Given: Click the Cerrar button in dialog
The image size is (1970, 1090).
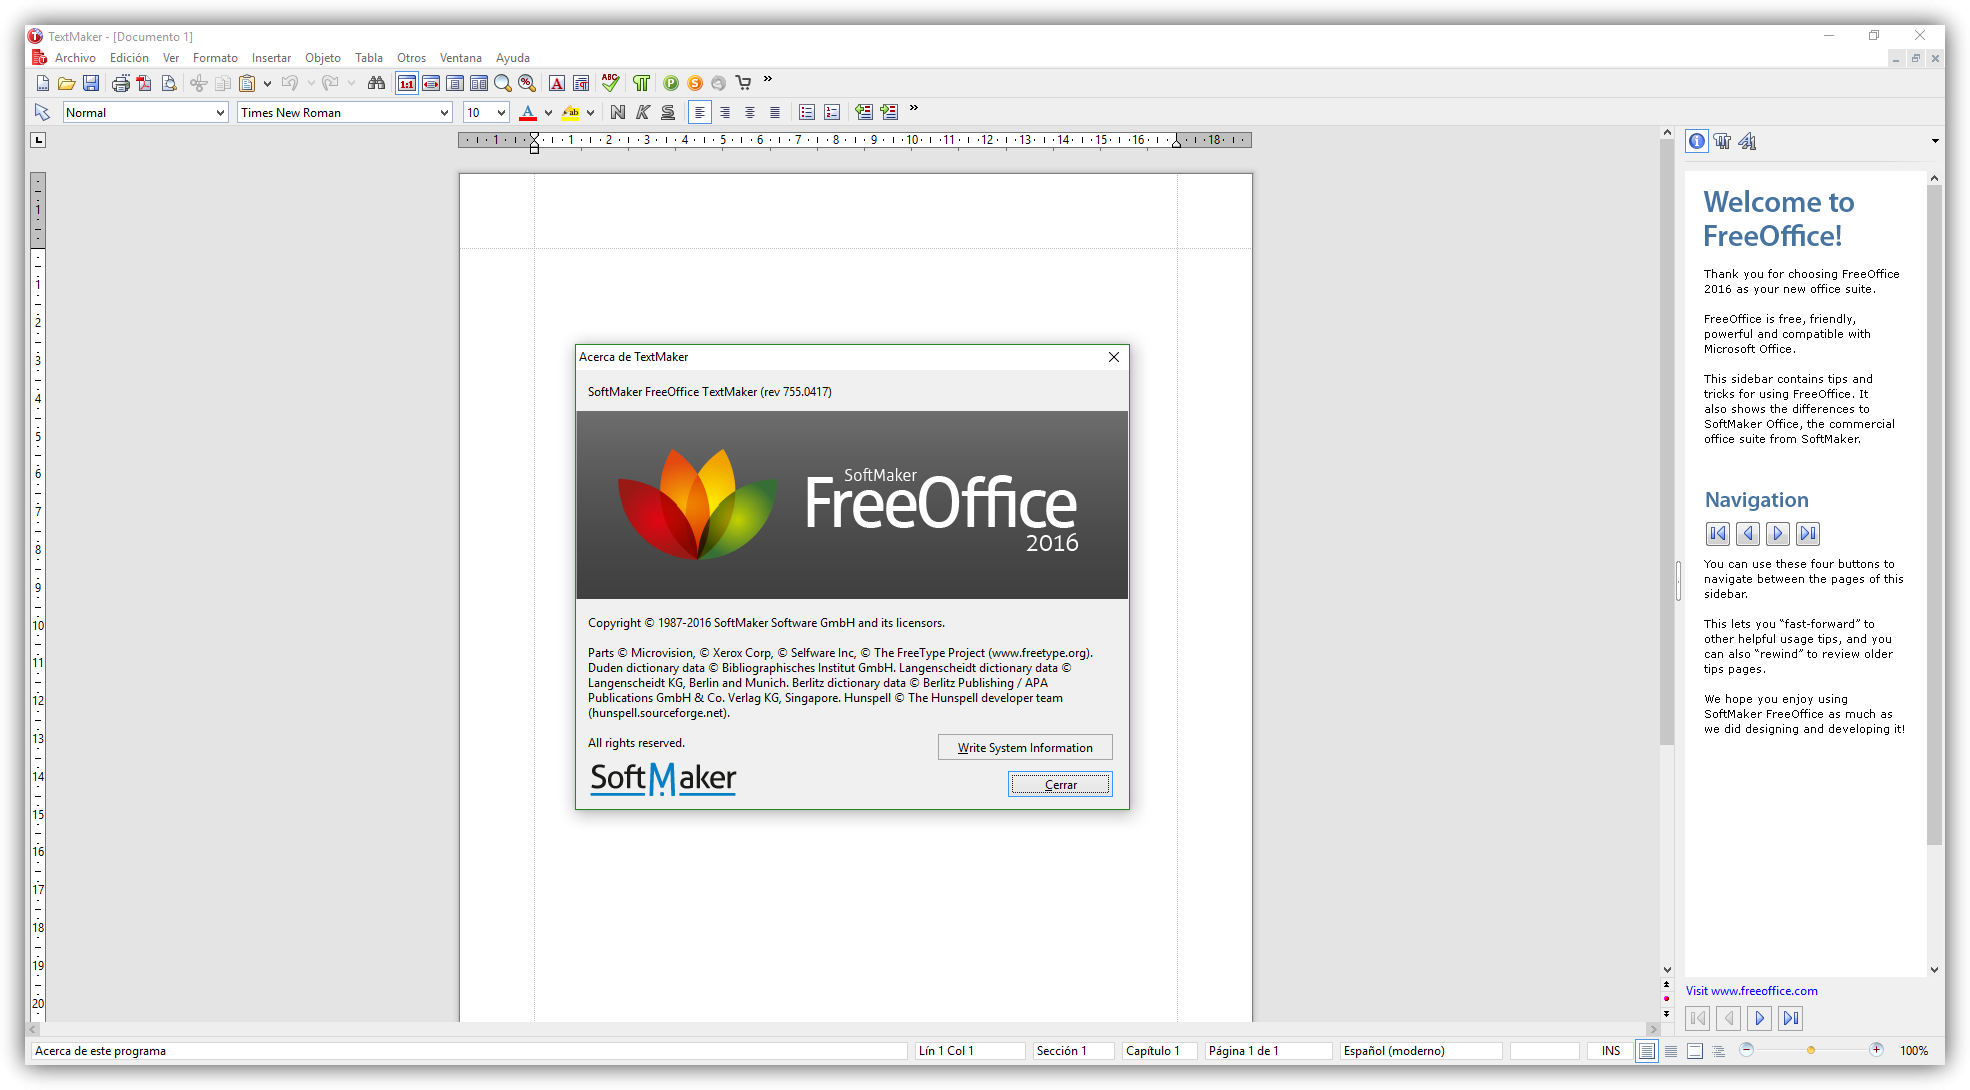Looking at the screenshot, I should click(x=1060, y=785).
